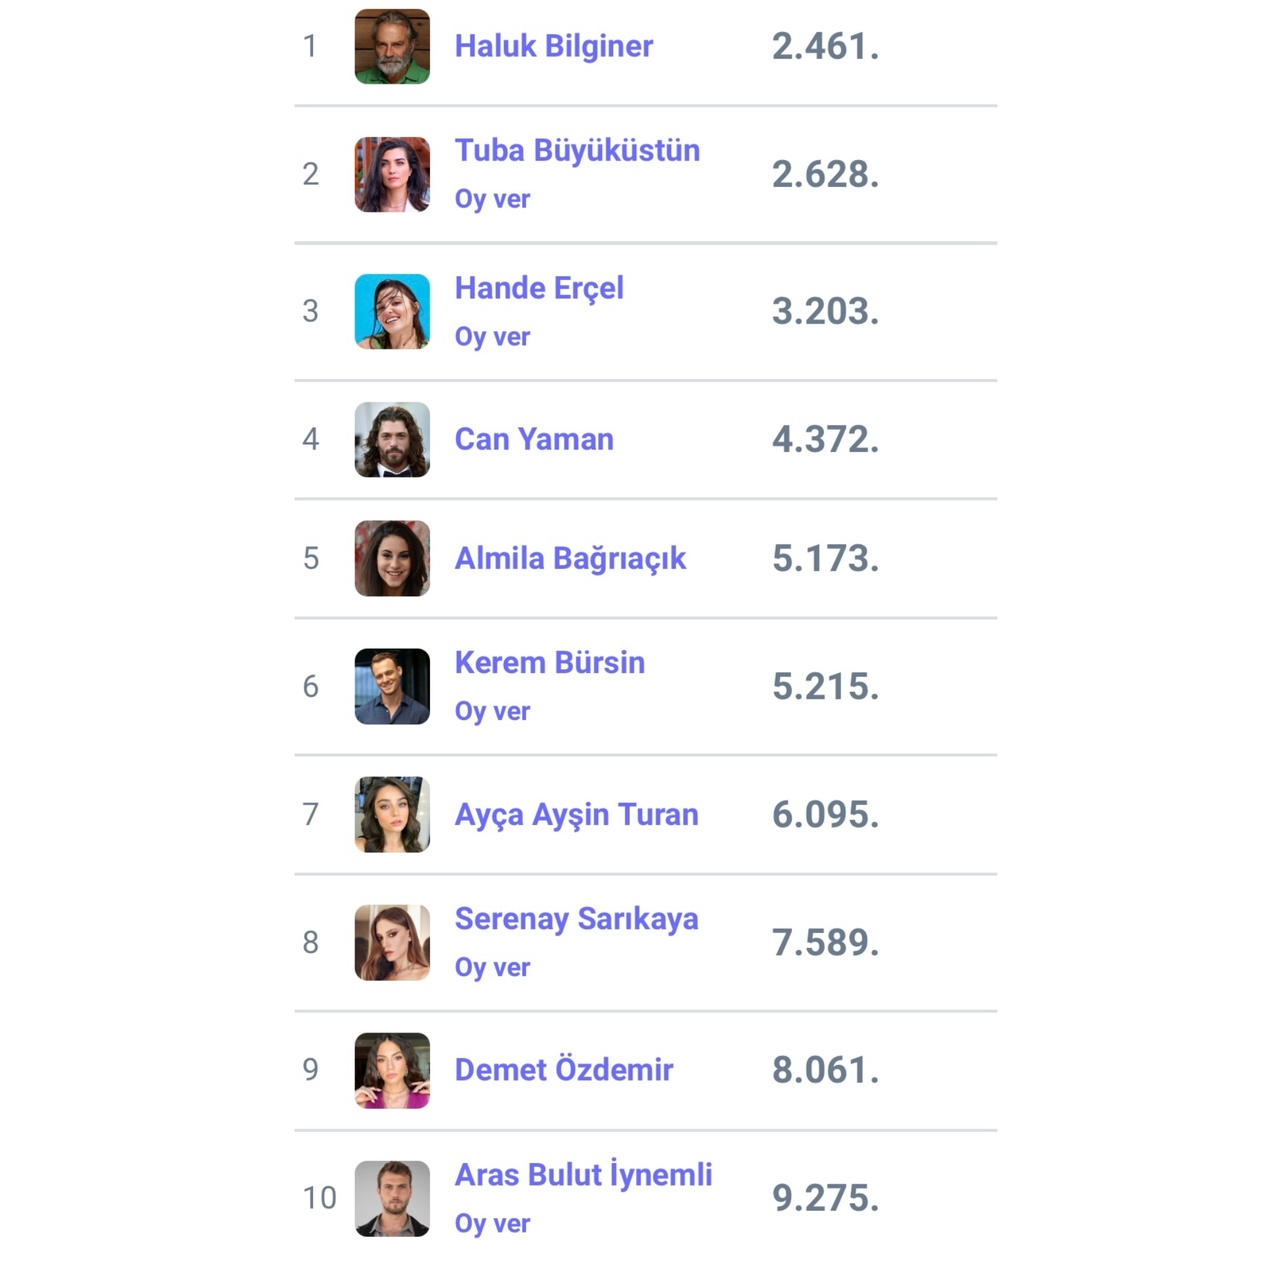Vote with Oy ver for Hande Erçel

pos(492,337)
